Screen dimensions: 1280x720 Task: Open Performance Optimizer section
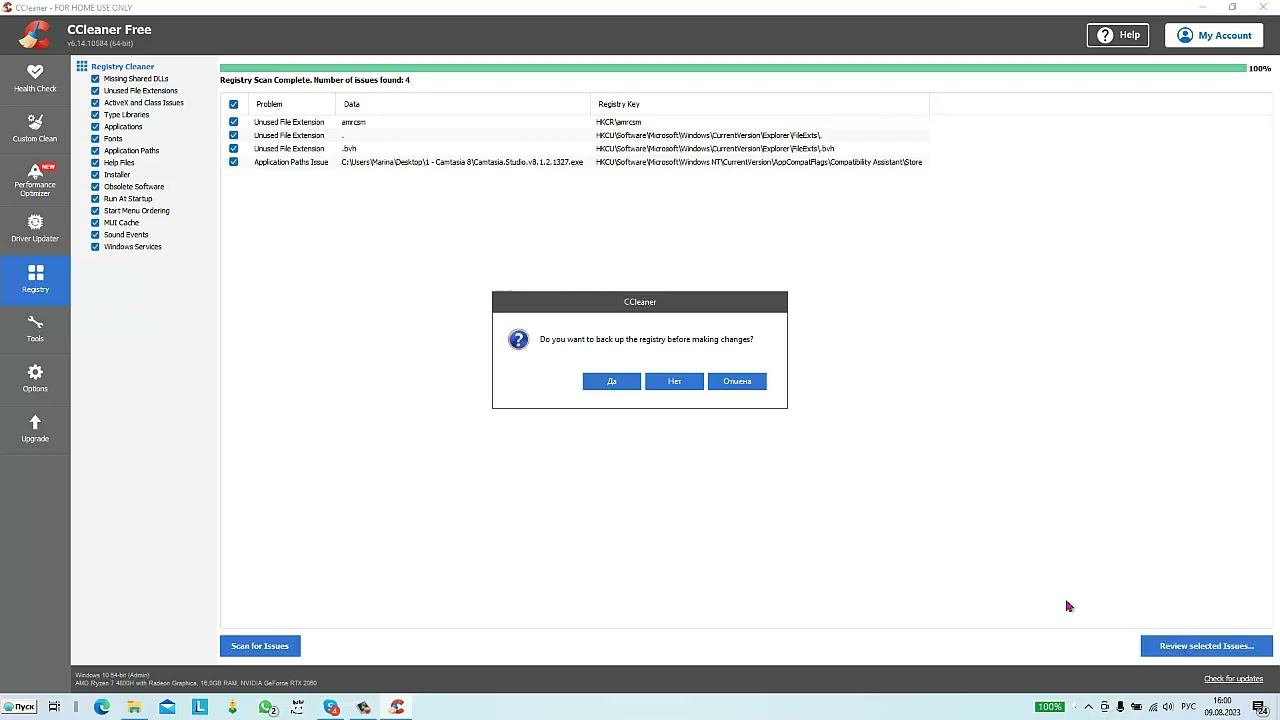pos(35,179)
